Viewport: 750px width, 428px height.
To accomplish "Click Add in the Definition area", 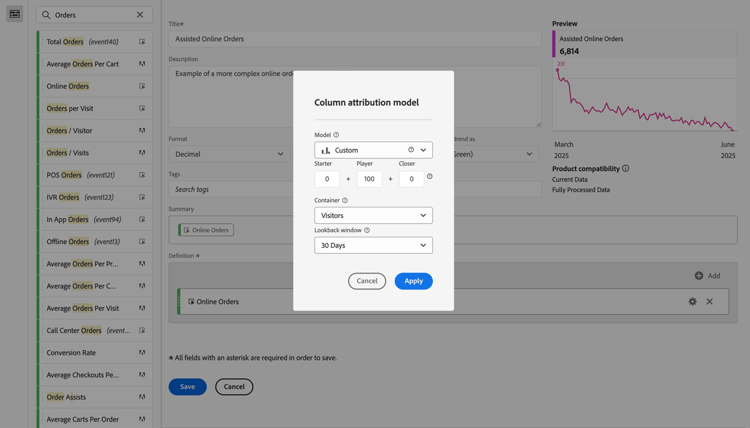I will (x=707, y=275).
